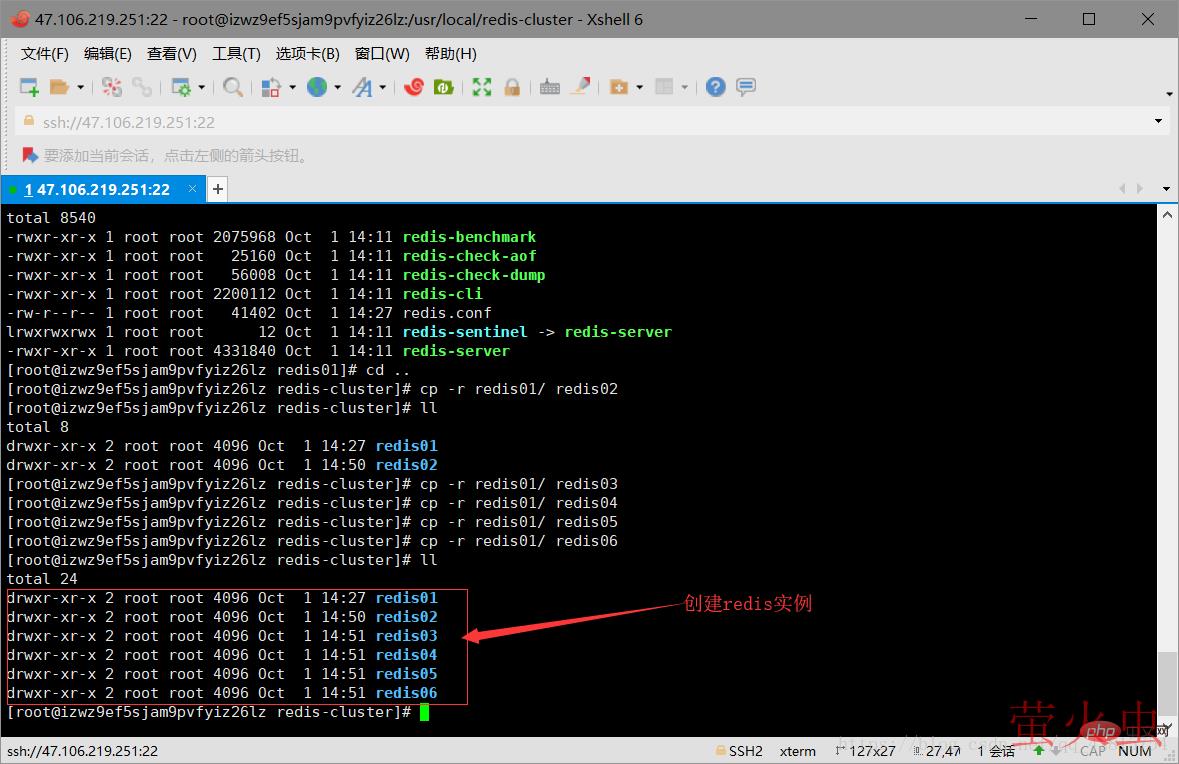The height and width of the screenshot is (764, 1179).
Task: Click the plus button to add tab
Action: [217, 189]
